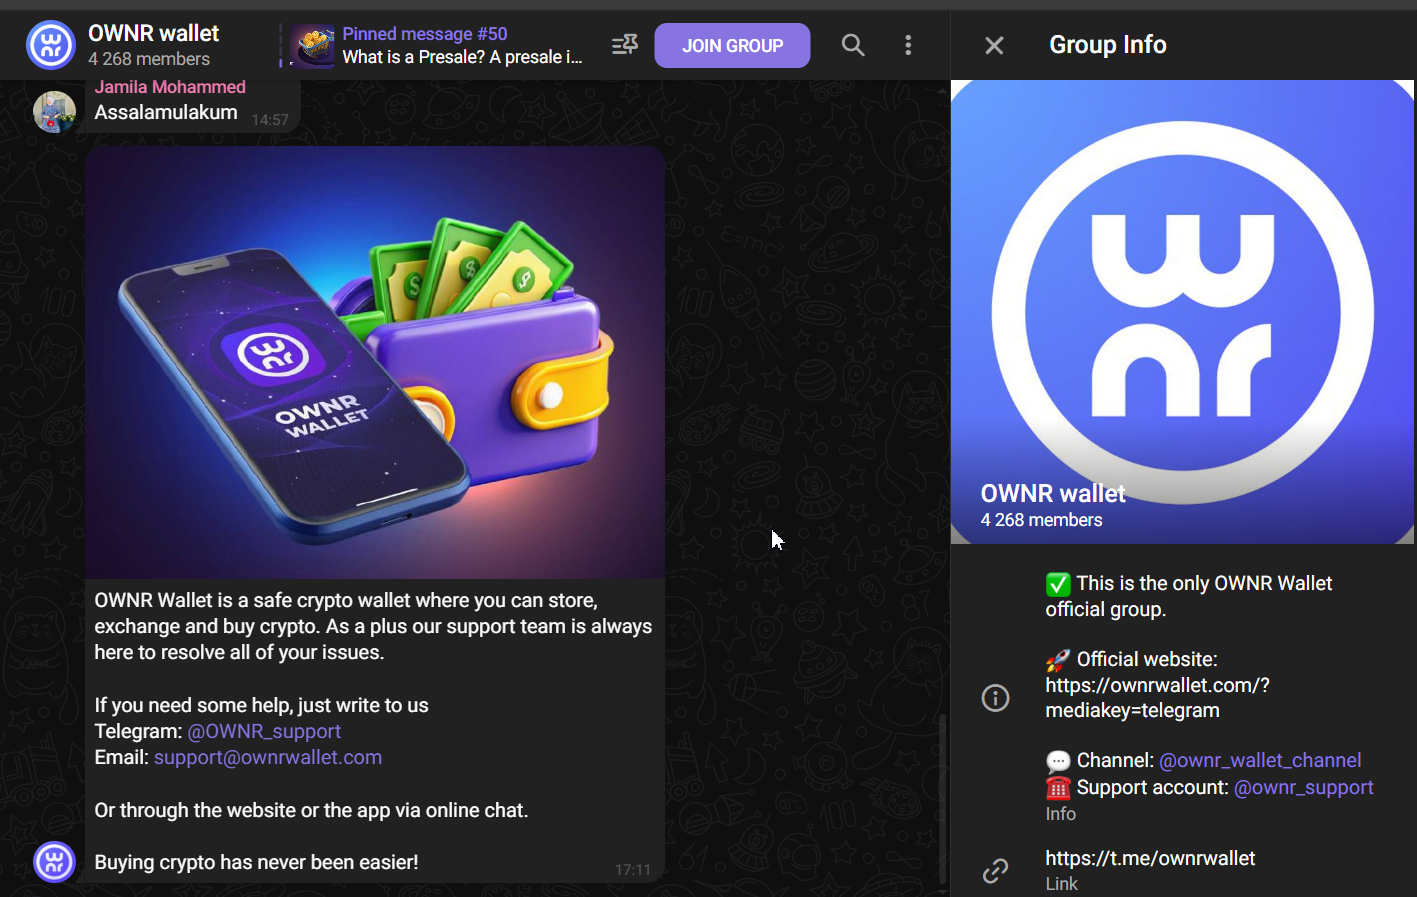Open the OWNR wallet group avatar in header

[x=51, y=45]
